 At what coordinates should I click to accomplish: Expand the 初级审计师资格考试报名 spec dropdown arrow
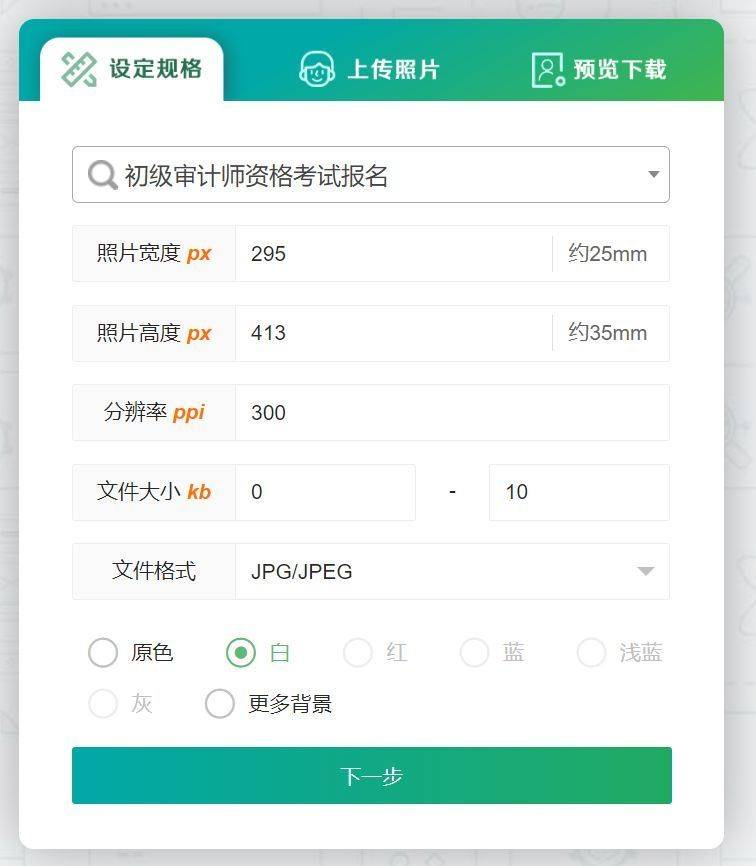coord(653,175)
